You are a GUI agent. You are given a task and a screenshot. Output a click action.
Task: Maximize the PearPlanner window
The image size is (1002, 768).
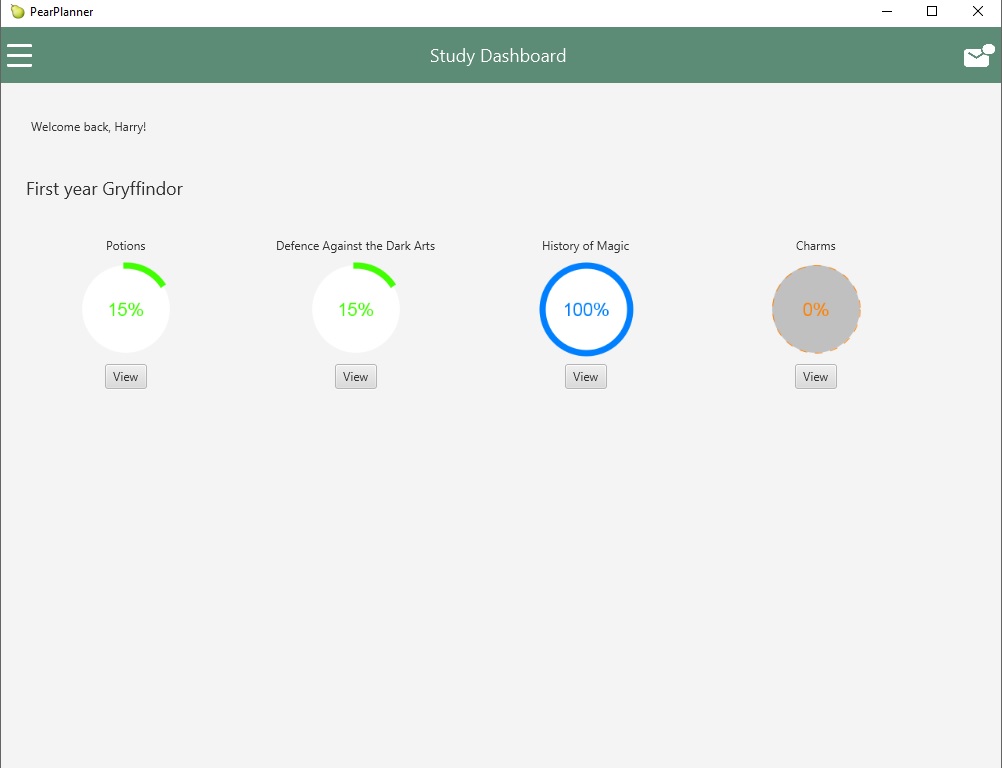pyautogui.click(x=932, y=12)
